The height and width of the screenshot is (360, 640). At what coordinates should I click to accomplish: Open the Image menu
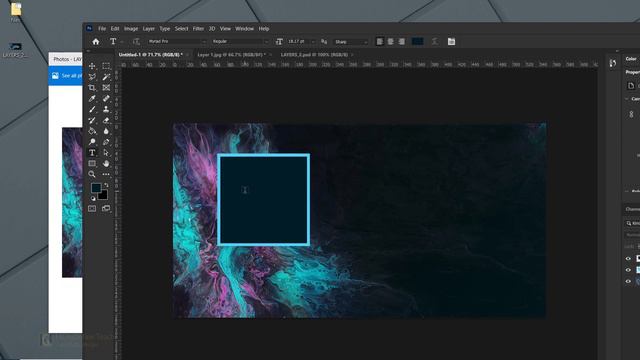click(x=131, y=29)
